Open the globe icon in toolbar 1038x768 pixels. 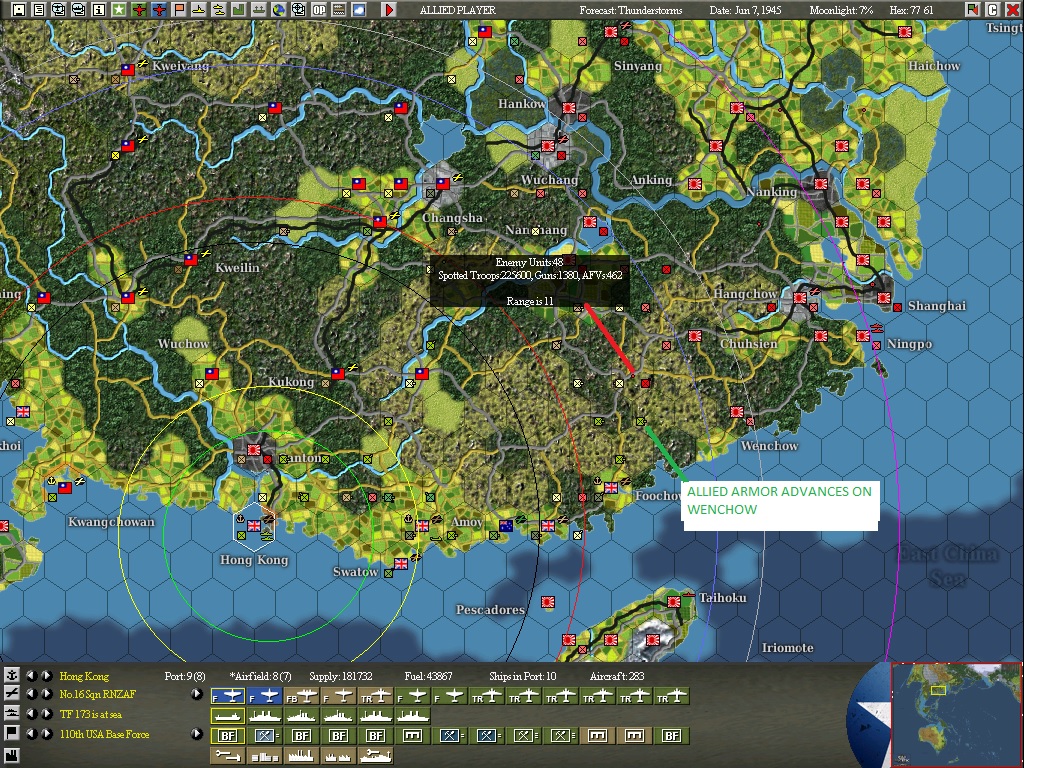click(x=279, y=10)
